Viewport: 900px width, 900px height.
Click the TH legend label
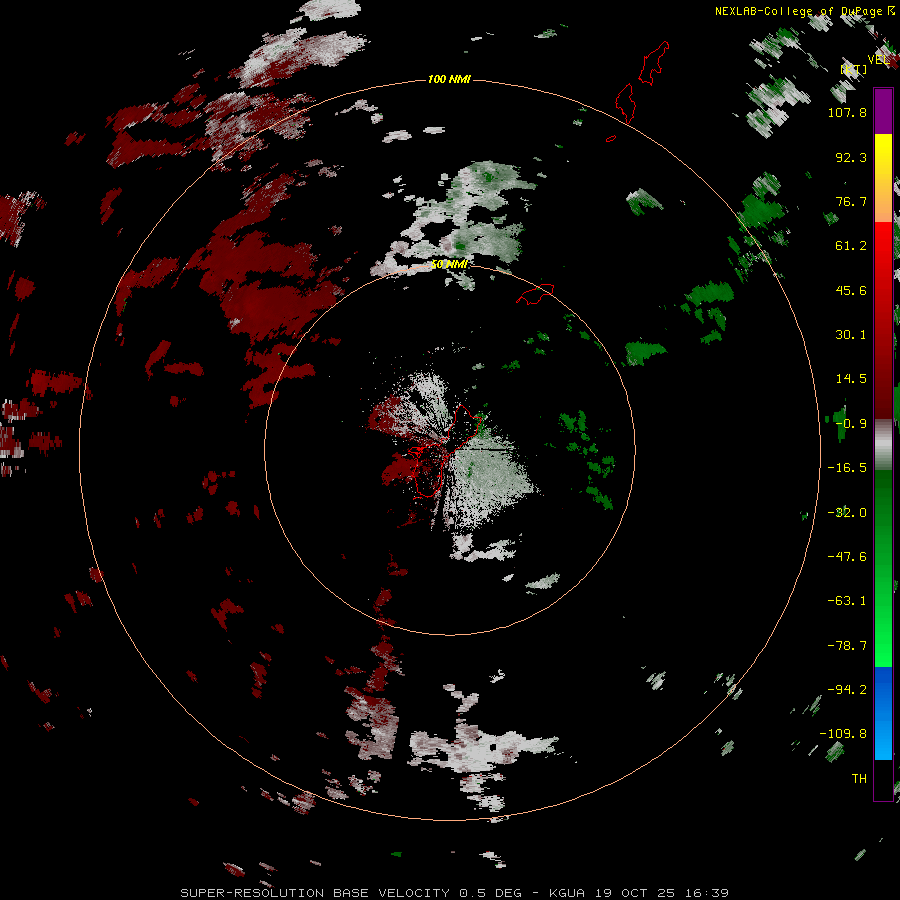pos(859,779)
